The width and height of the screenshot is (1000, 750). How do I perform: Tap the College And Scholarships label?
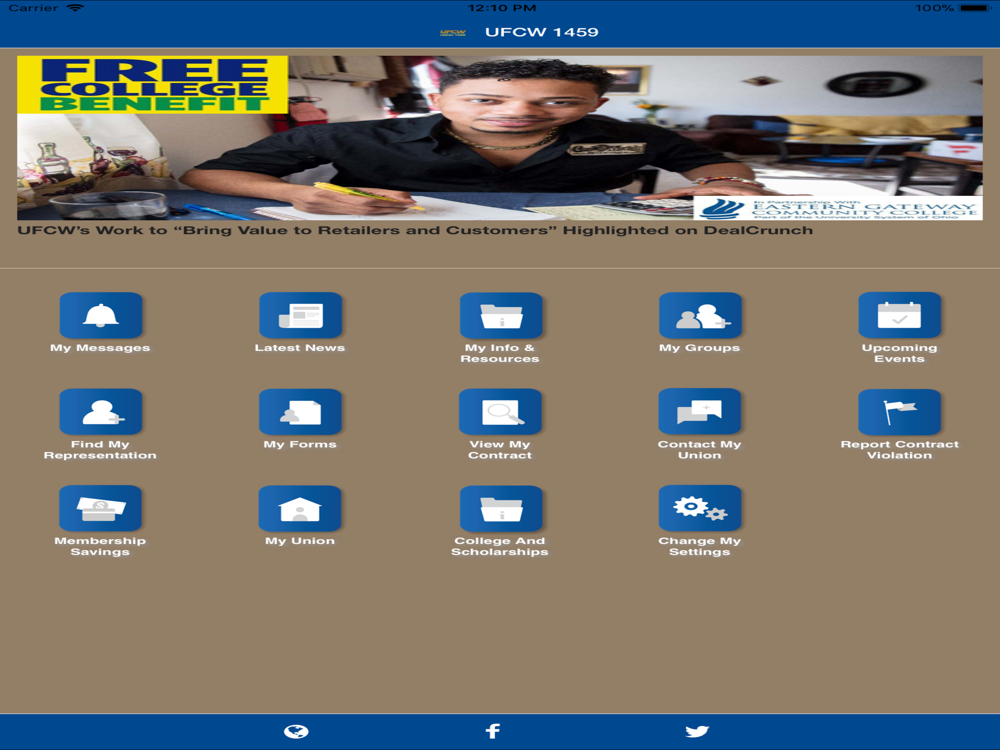click(500, 546)
